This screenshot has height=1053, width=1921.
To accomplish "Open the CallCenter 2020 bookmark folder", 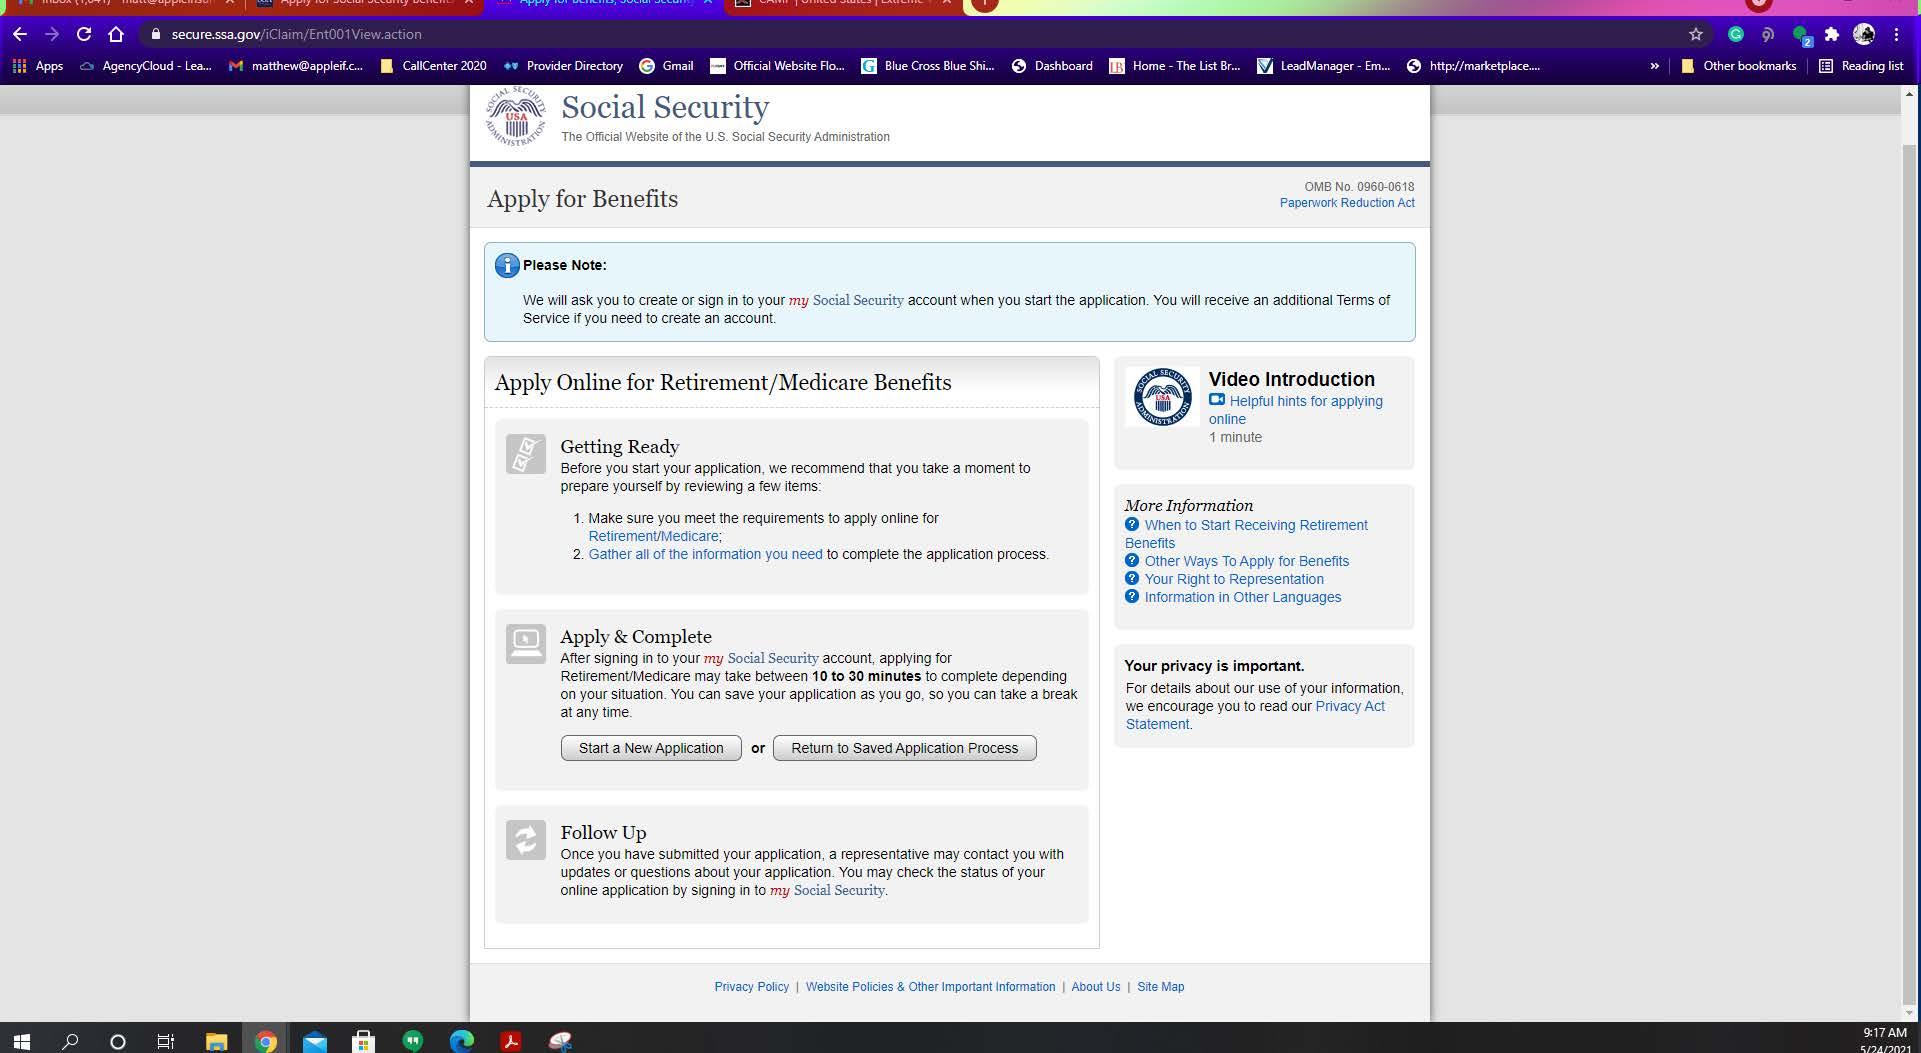I will (433, 66).
